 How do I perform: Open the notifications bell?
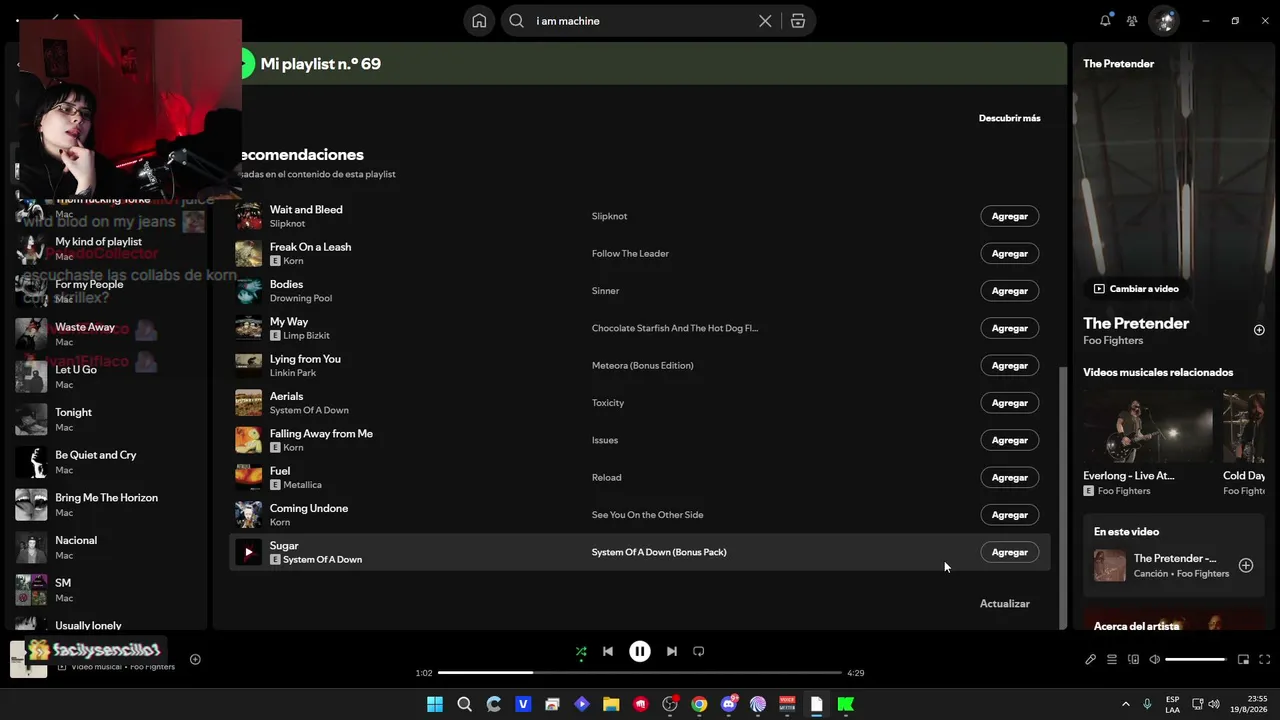1105,21
